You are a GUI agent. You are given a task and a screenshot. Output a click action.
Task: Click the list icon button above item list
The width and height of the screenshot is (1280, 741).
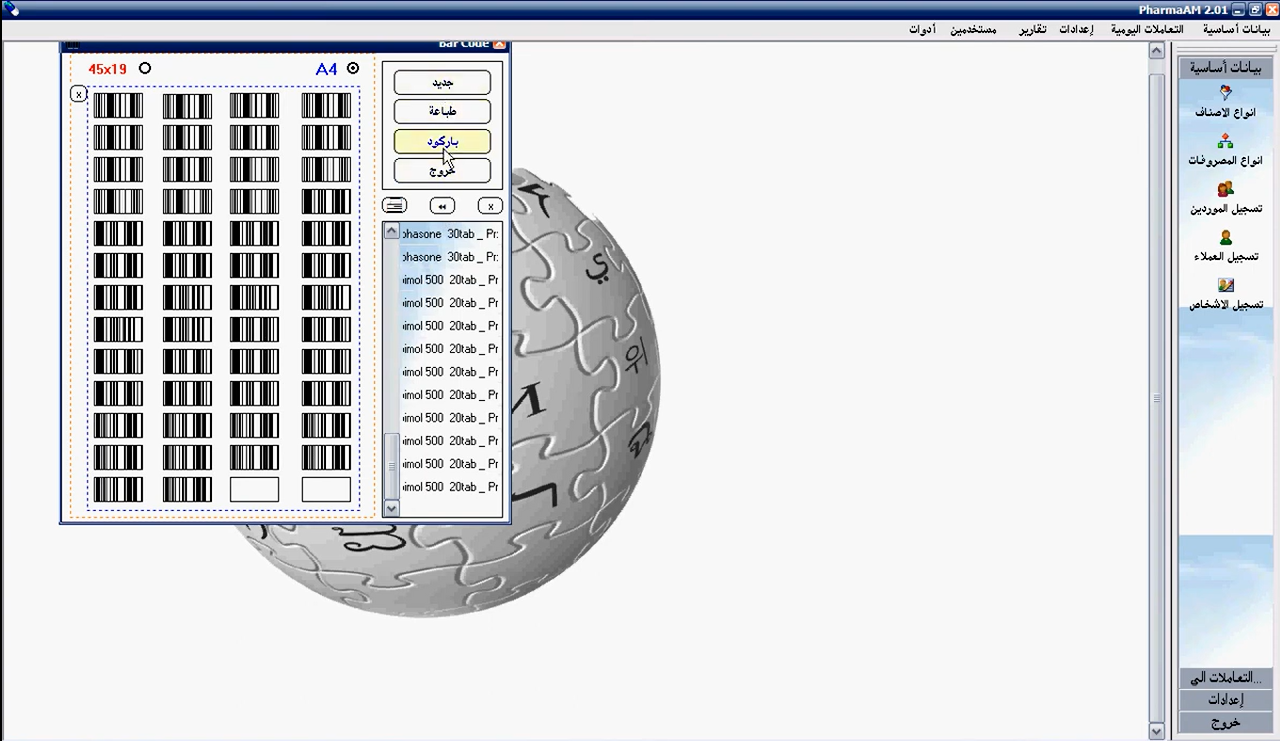click(395, 206)
